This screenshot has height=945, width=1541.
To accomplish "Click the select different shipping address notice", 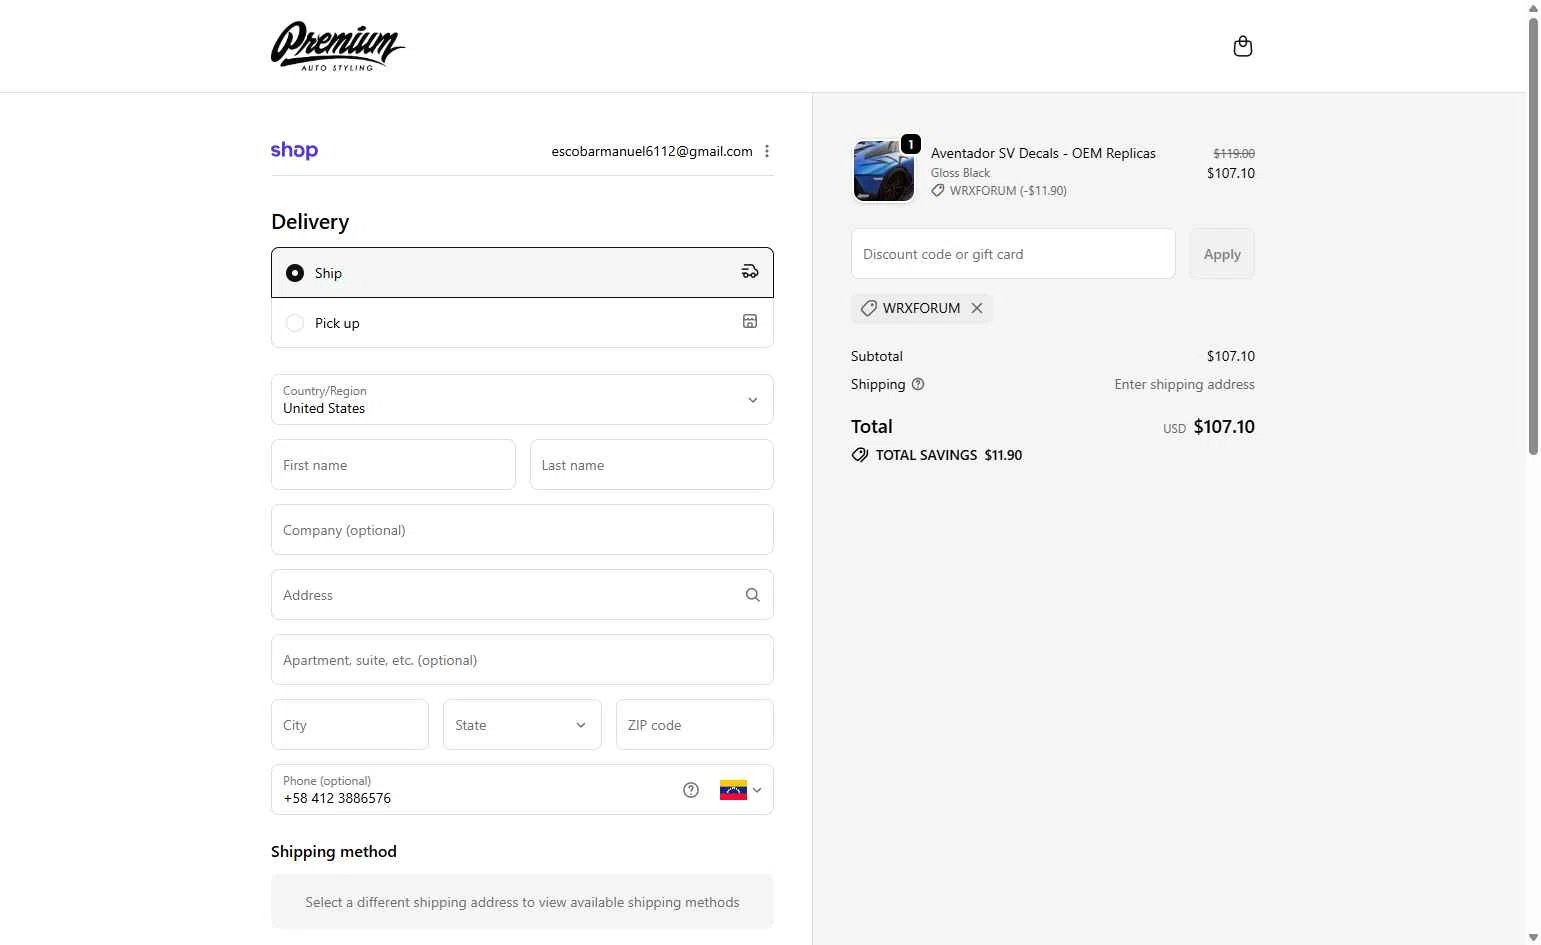I will tap(522, 902).
